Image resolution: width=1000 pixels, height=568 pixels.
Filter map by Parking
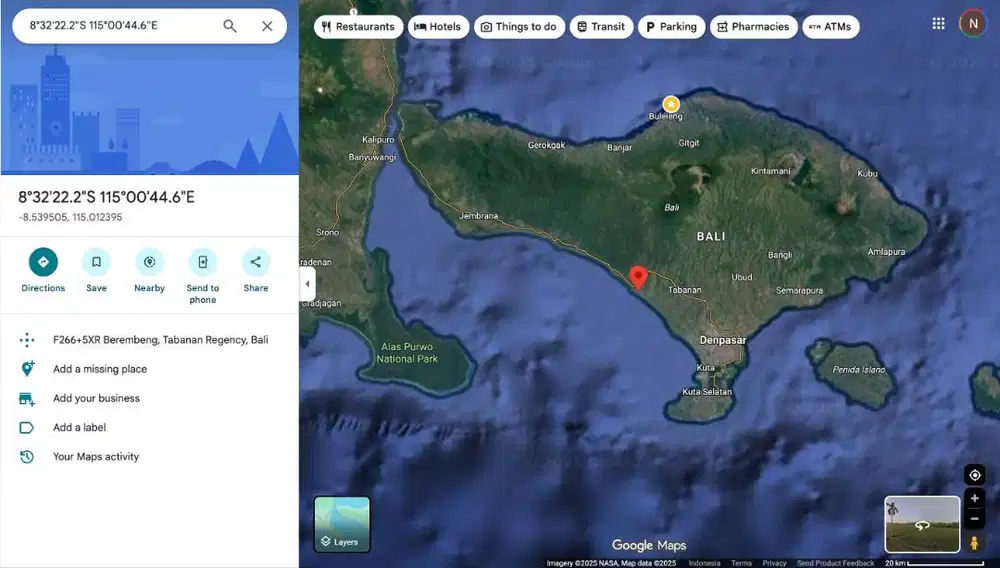(x=672, y=27)
